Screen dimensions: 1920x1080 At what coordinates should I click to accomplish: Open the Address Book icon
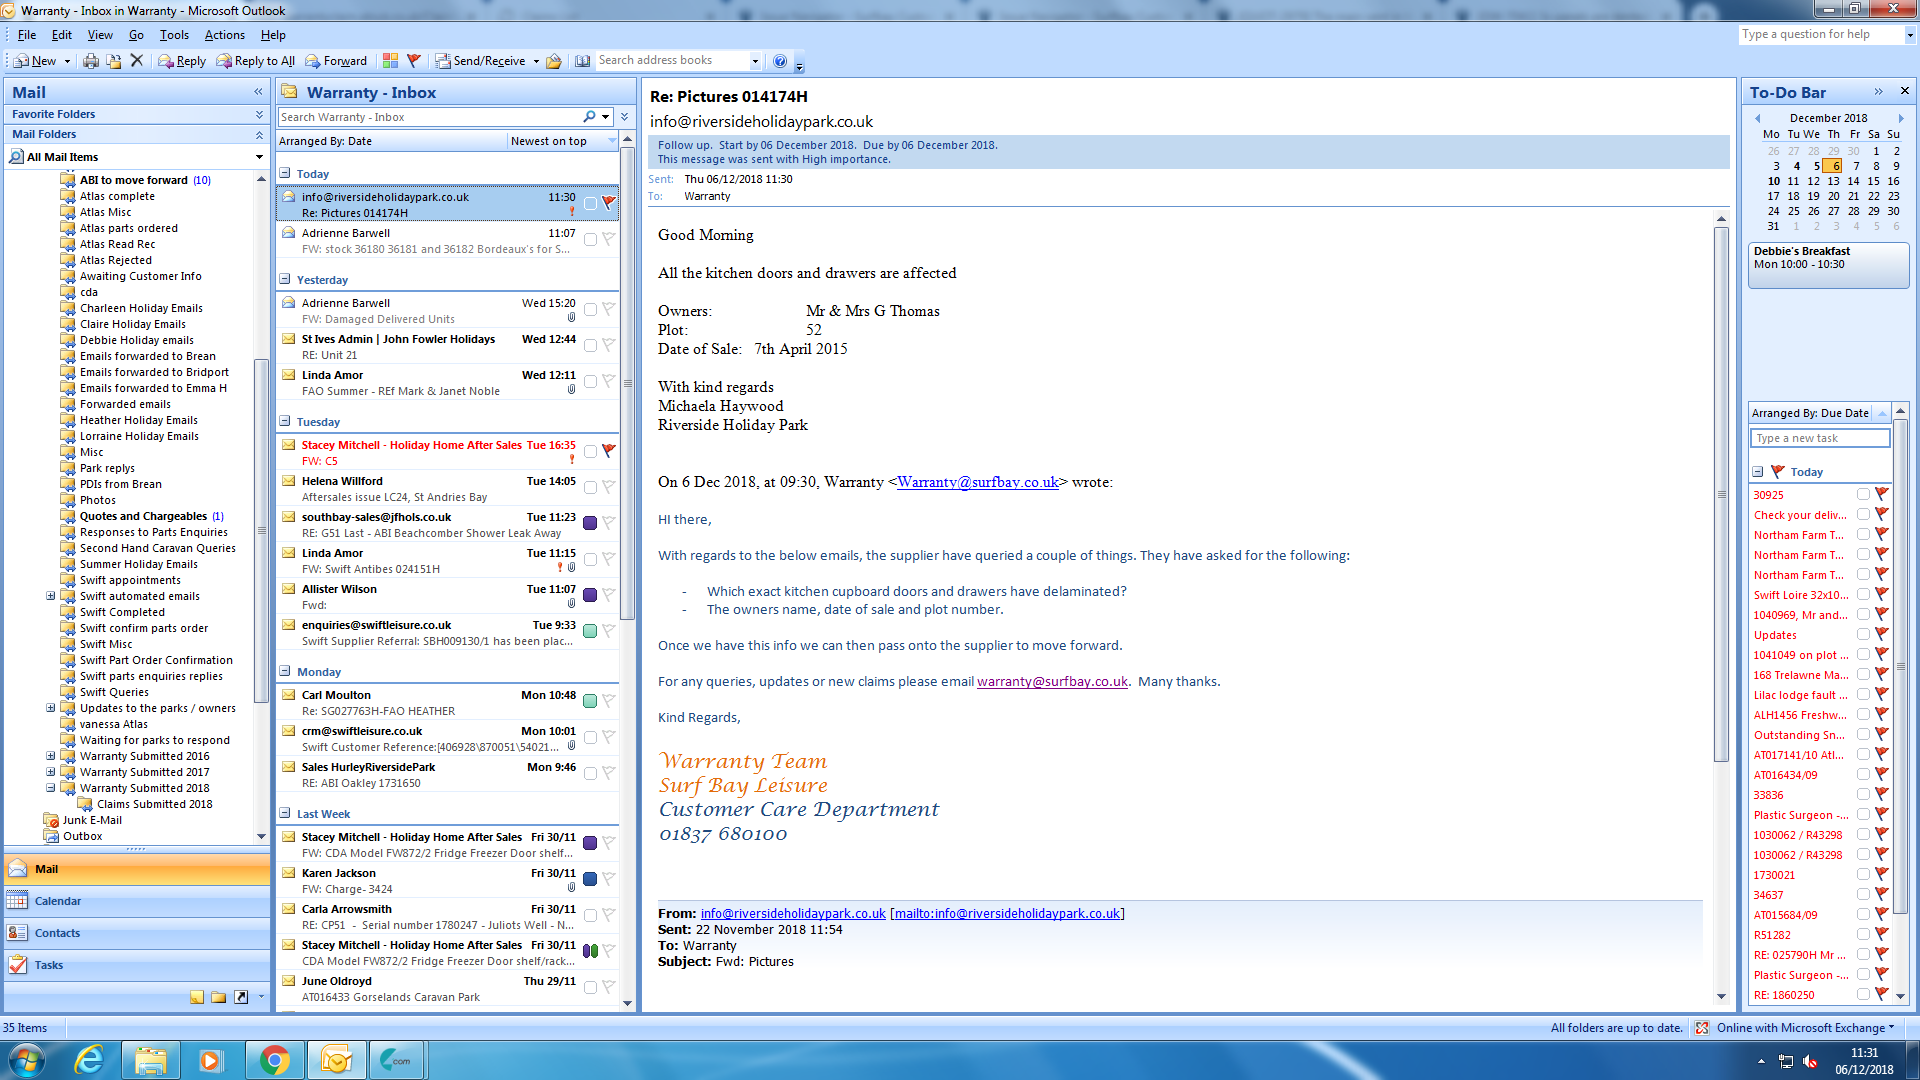(x=582, y=61)
